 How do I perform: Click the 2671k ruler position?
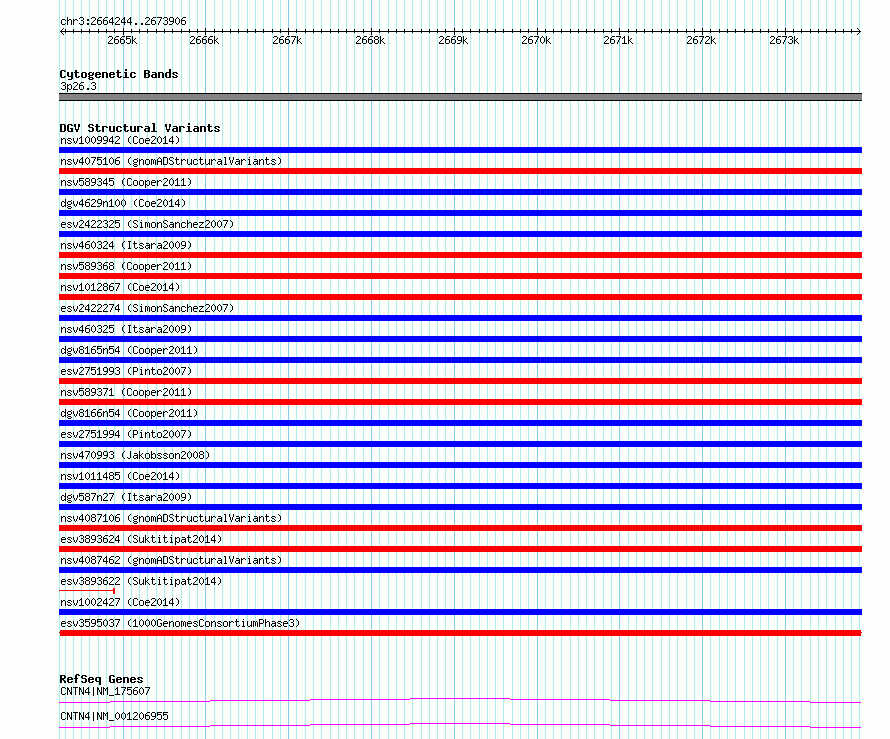[618, 40]
